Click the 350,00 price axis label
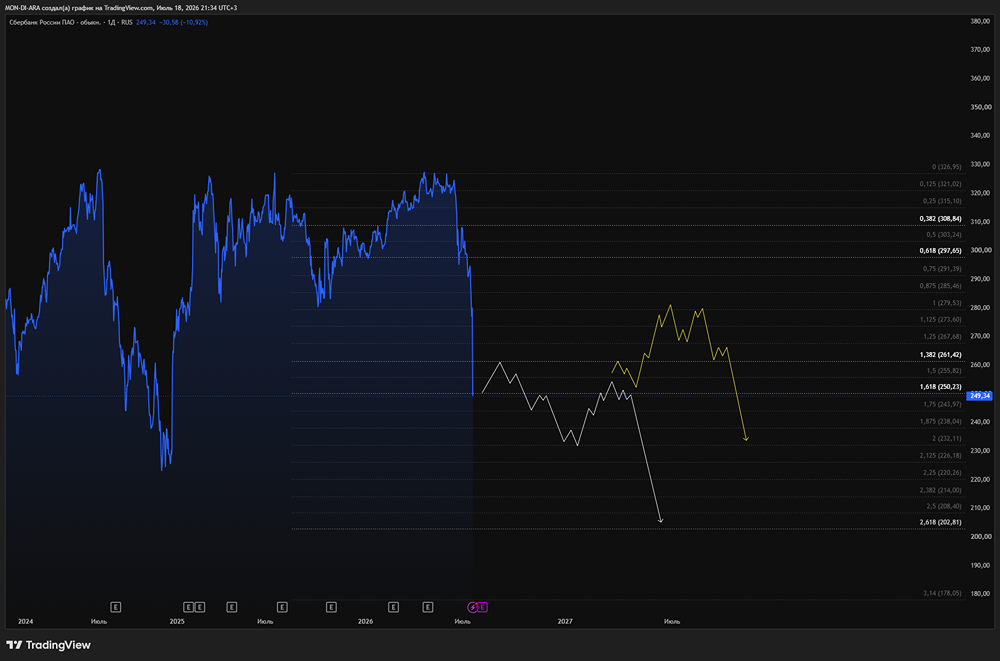Viewport: 1000px width, 661px height. 980,107
